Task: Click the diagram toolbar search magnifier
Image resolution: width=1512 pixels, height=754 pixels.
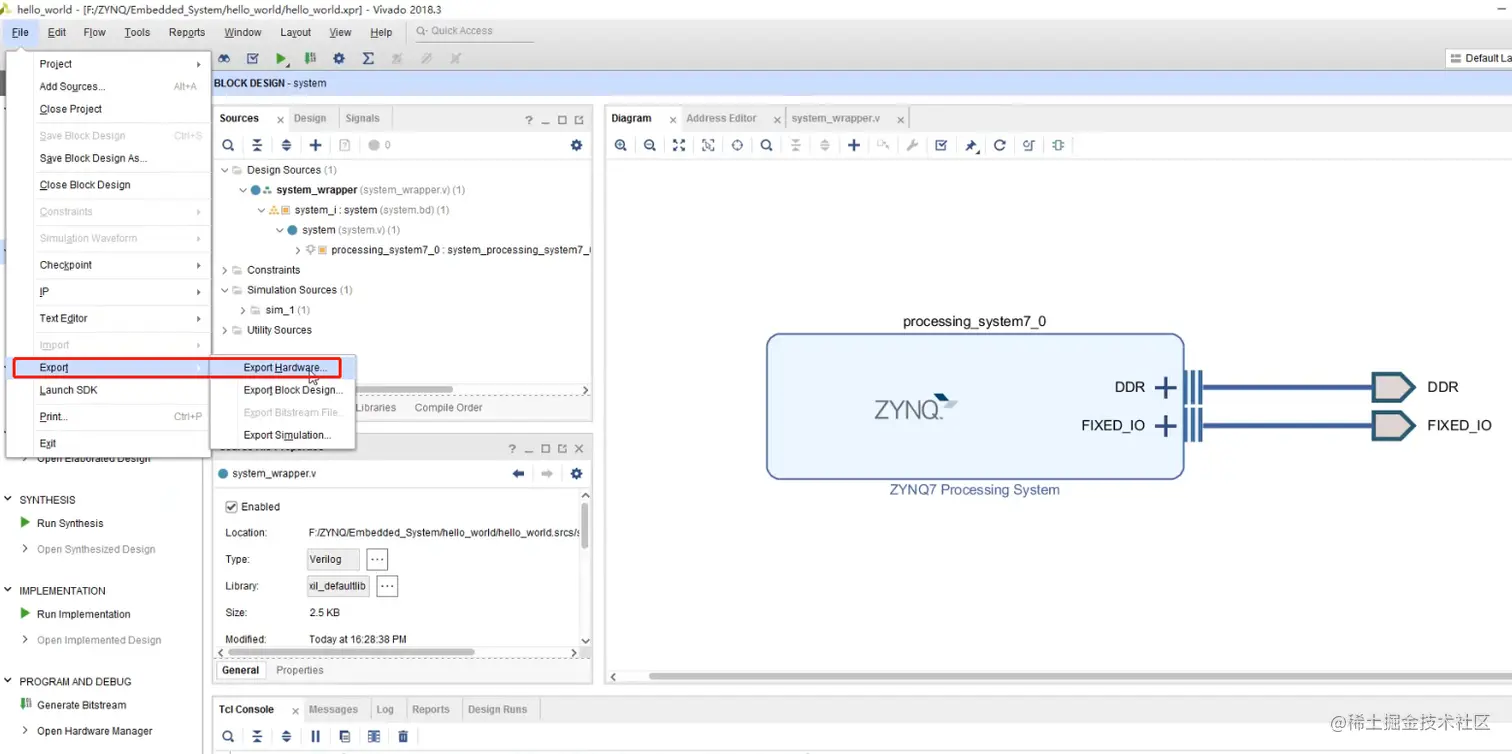Action: coord(766,145)
